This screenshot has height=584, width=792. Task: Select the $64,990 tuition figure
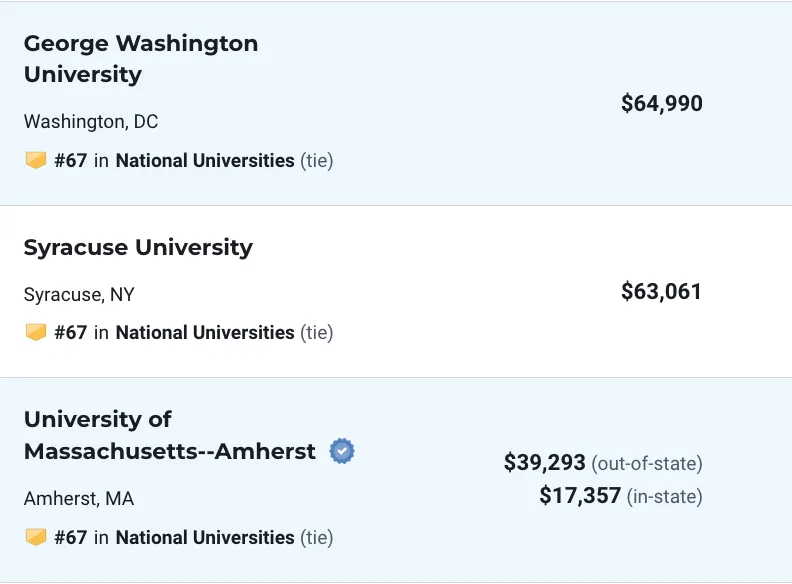(x=662, y=103)
